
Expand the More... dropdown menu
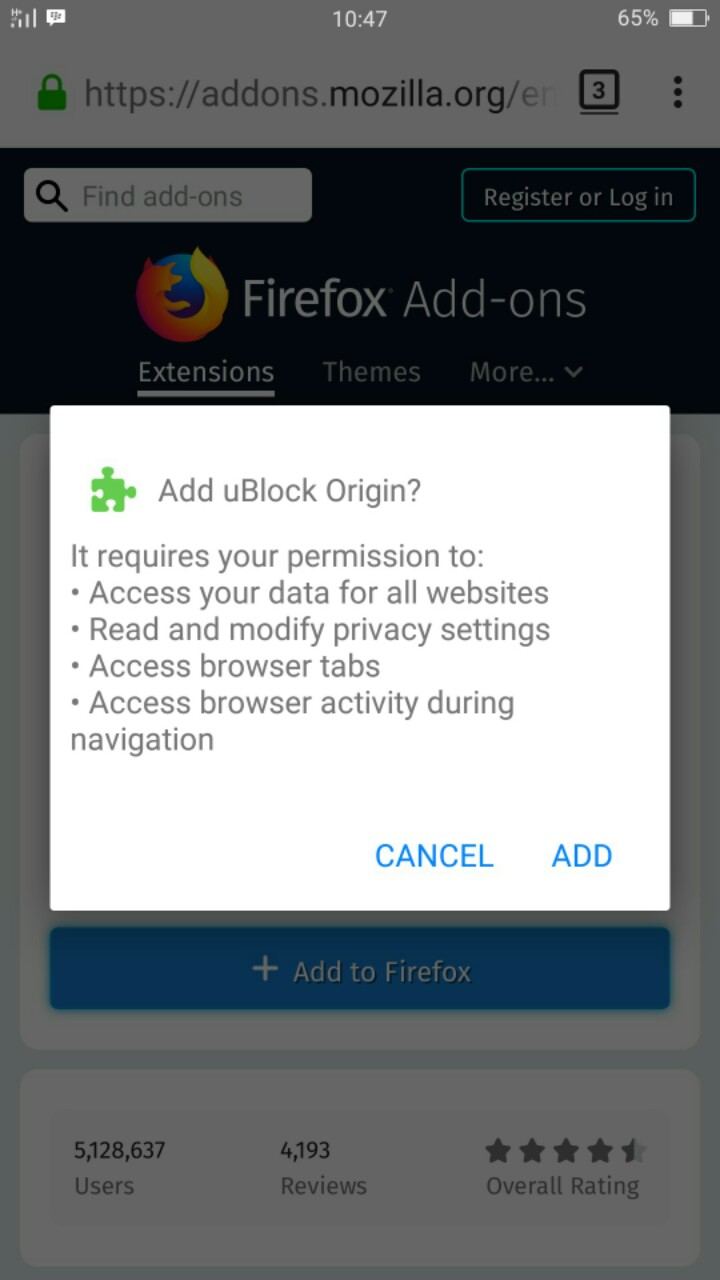tap(526, 372)
